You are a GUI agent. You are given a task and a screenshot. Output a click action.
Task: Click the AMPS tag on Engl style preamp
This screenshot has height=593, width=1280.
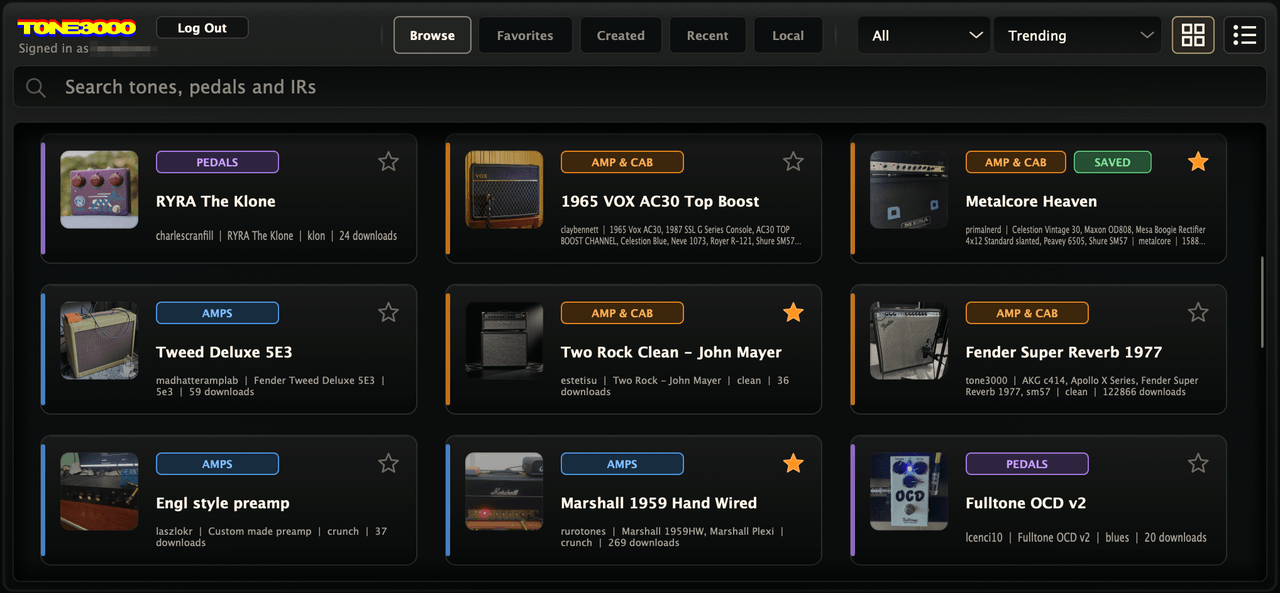click(217, 464)
